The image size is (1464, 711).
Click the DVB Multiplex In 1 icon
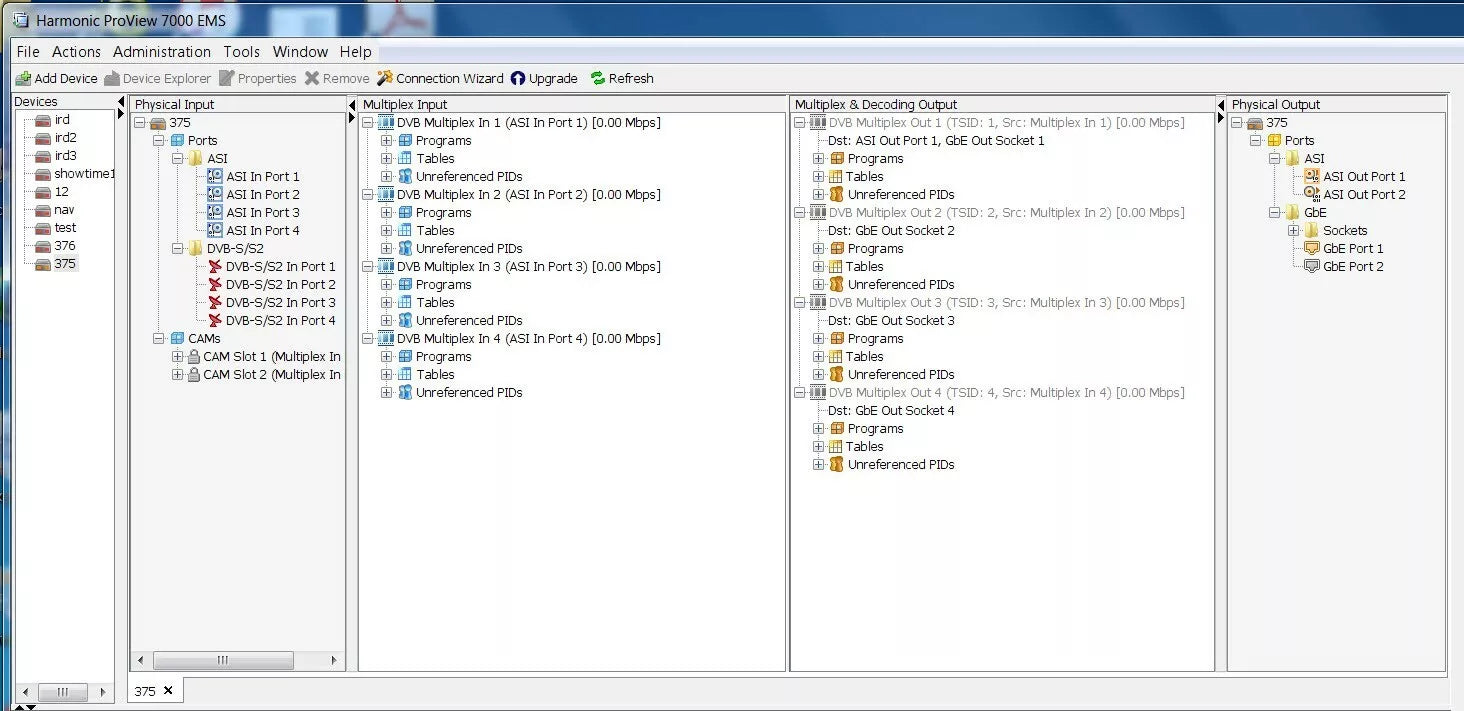click(386, 122)
